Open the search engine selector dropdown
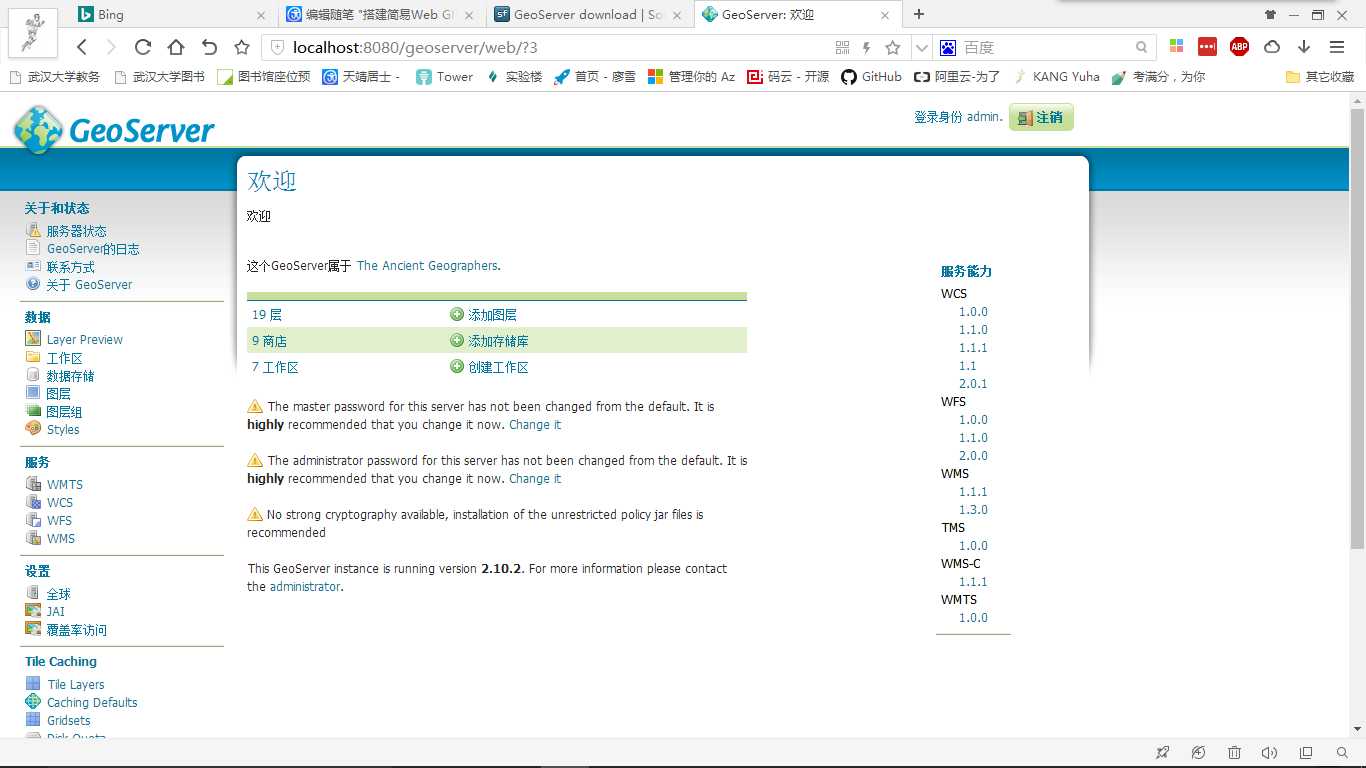The width and height of the screenshot is (1366, 768). click(x=948, y=47)
